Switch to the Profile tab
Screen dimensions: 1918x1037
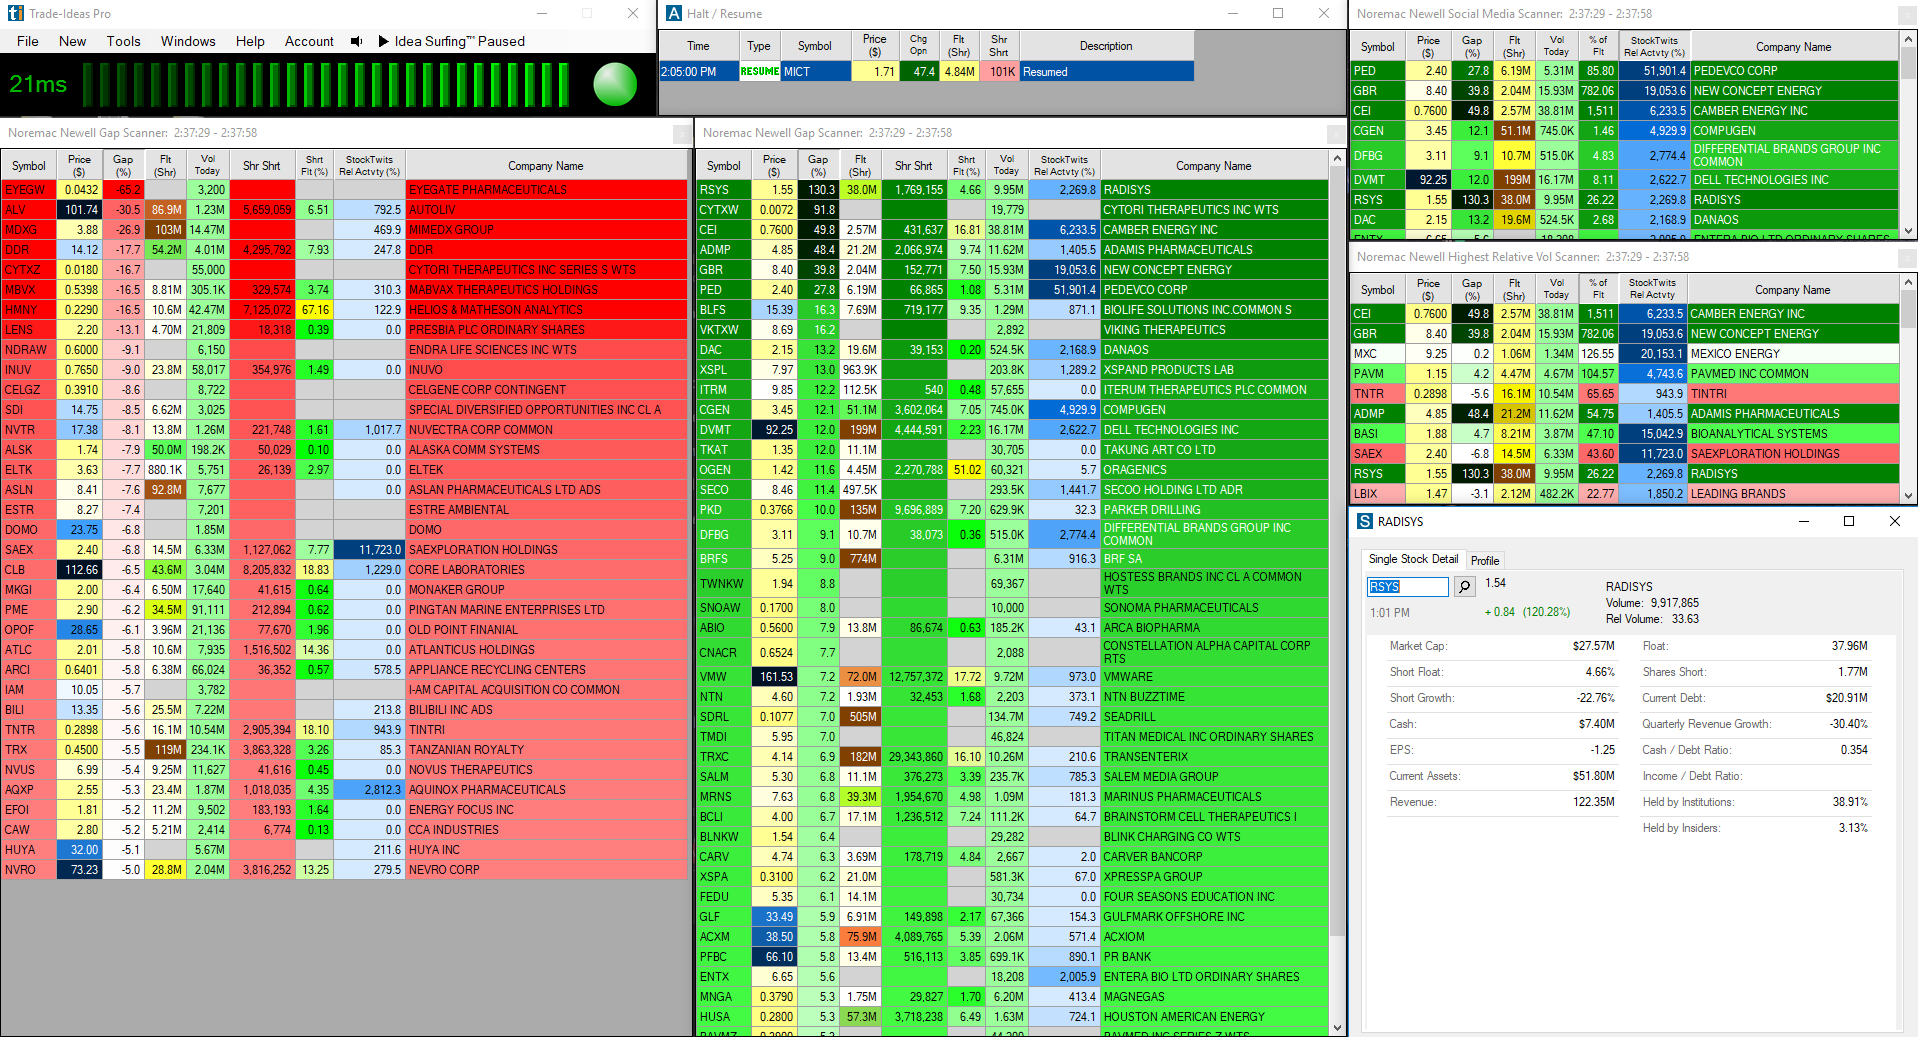(x=1485, y=560)
